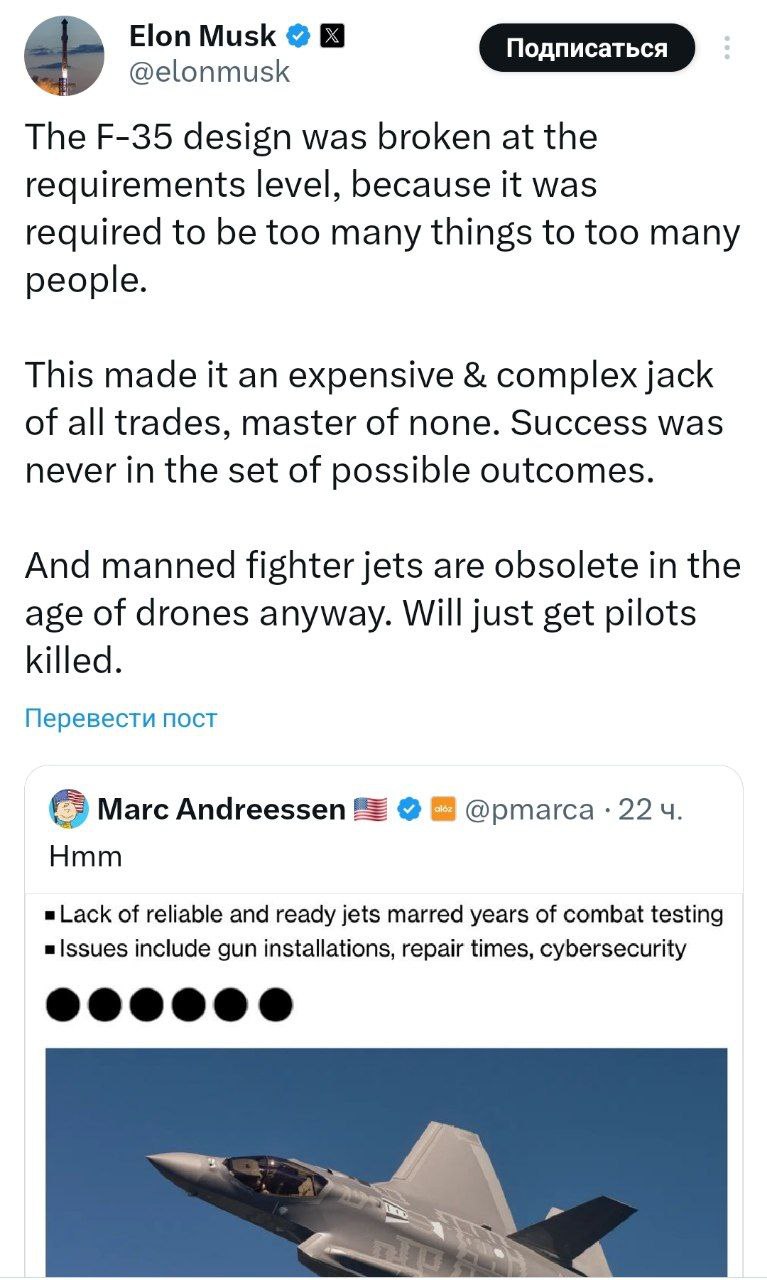Open the quoted post via its Hmm text
The image size is (767, 1280).
[85, 856]
